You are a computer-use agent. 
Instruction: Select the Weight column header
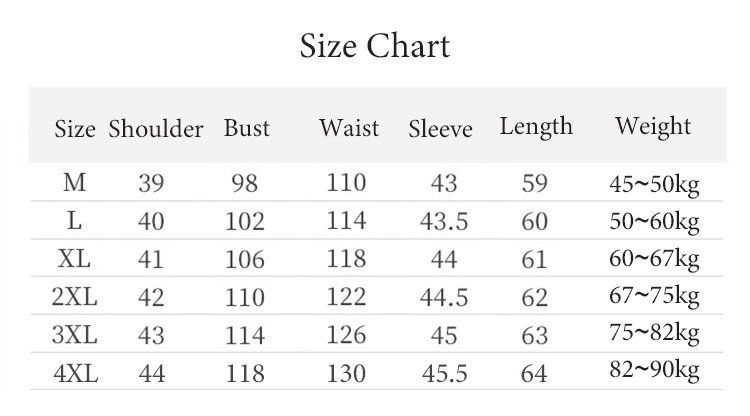coord(653,126)
